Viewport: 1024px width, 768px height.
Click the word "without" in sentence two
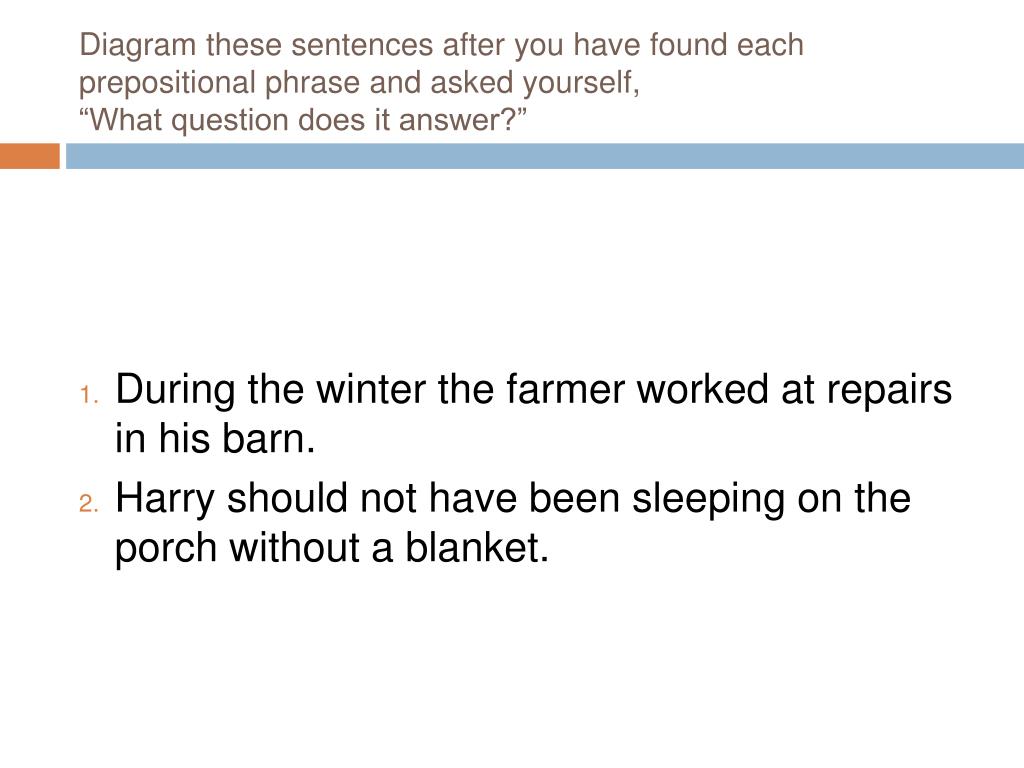(x=295, y=547)
